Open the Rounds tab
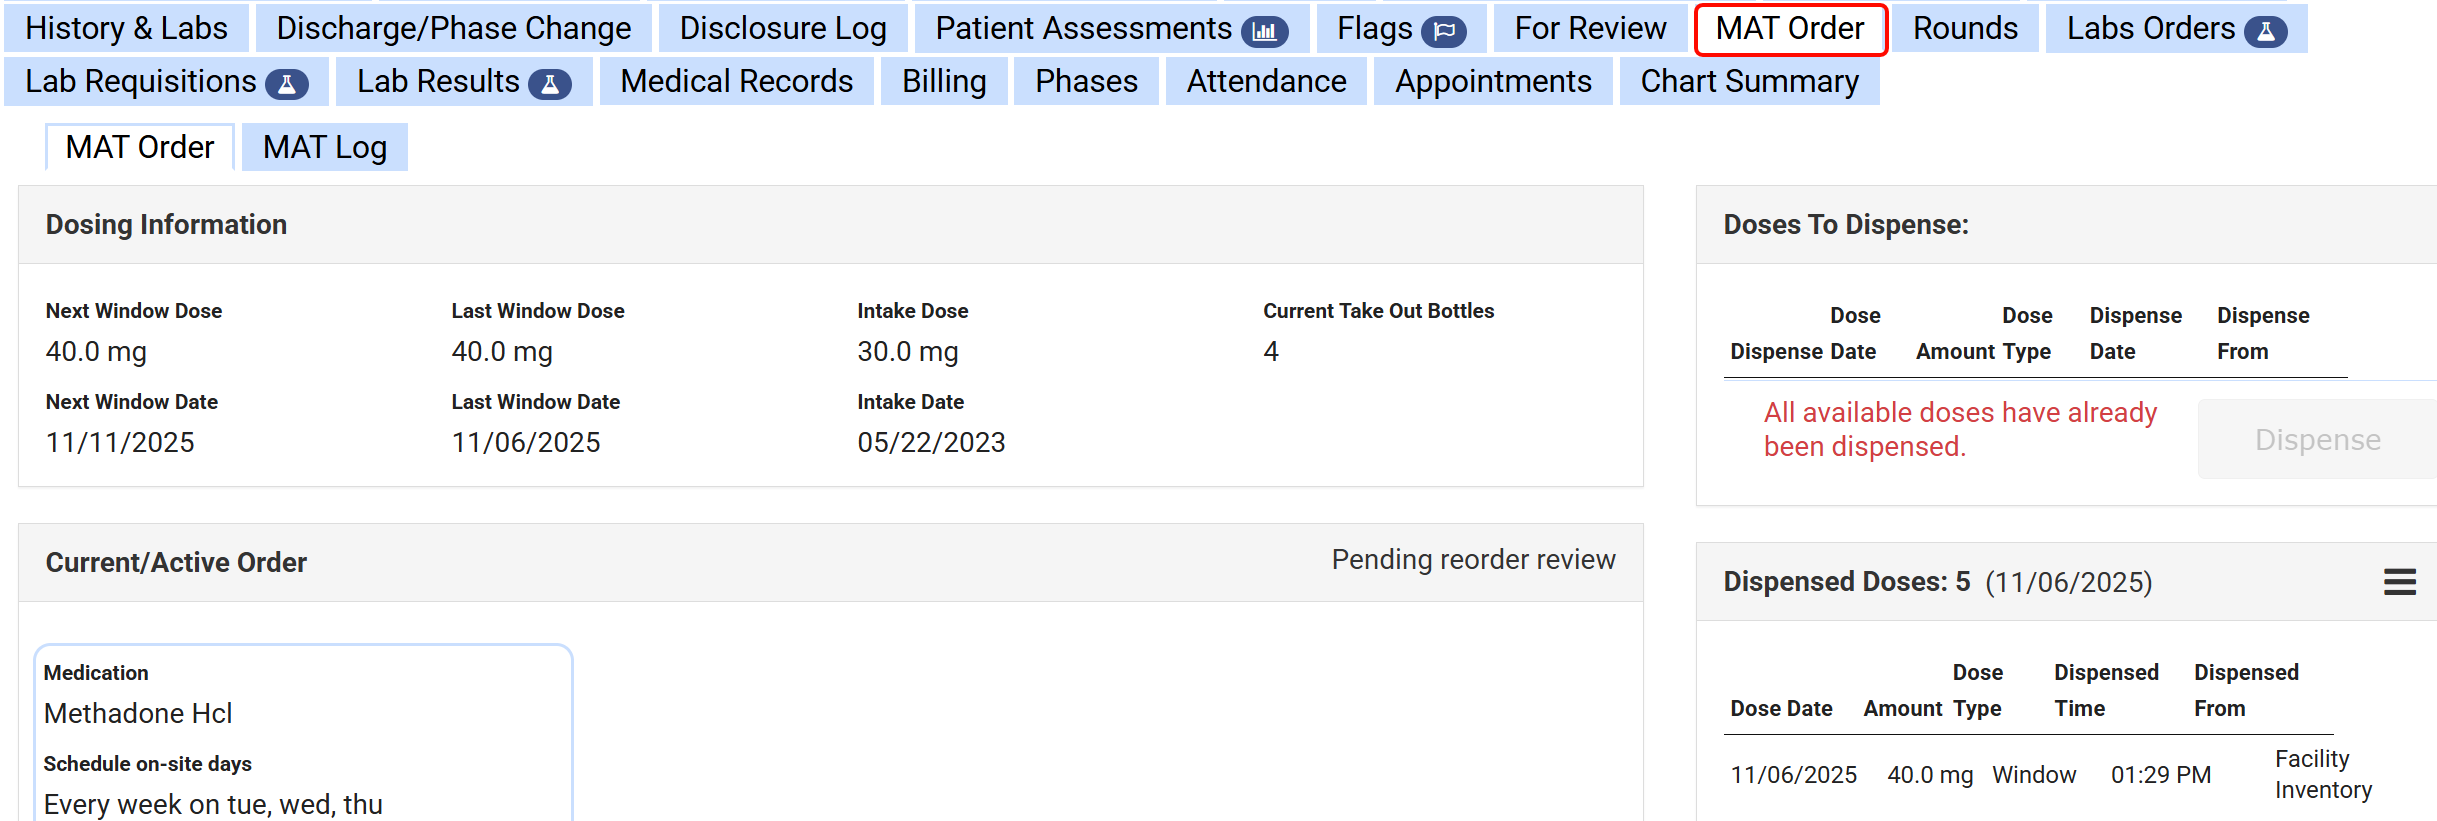The height and width of the screenshot is (821, 2437). coord(1965,28)
